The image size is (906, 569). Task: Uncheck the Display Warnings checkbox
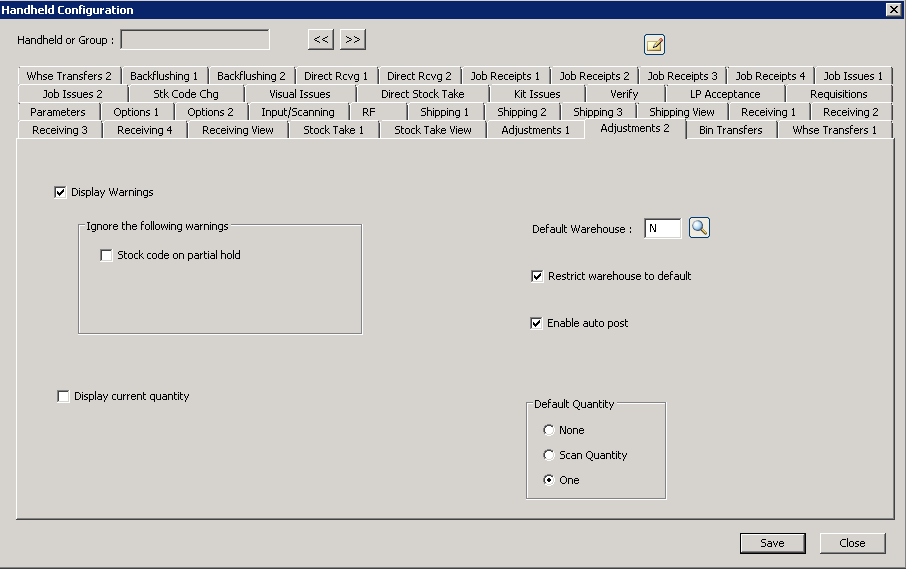(60, 192)
